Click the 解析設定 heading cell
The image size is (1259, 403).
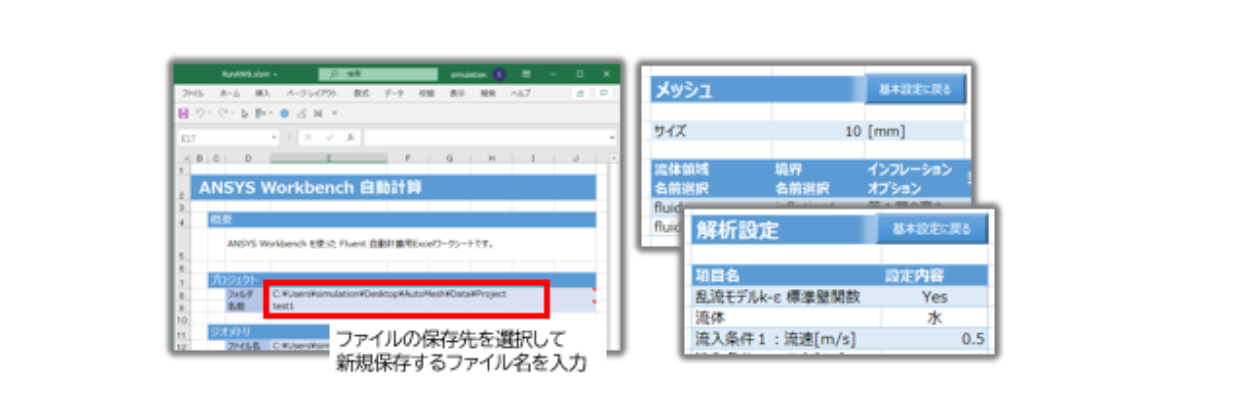pyautogui.click(x=785, y=230)
